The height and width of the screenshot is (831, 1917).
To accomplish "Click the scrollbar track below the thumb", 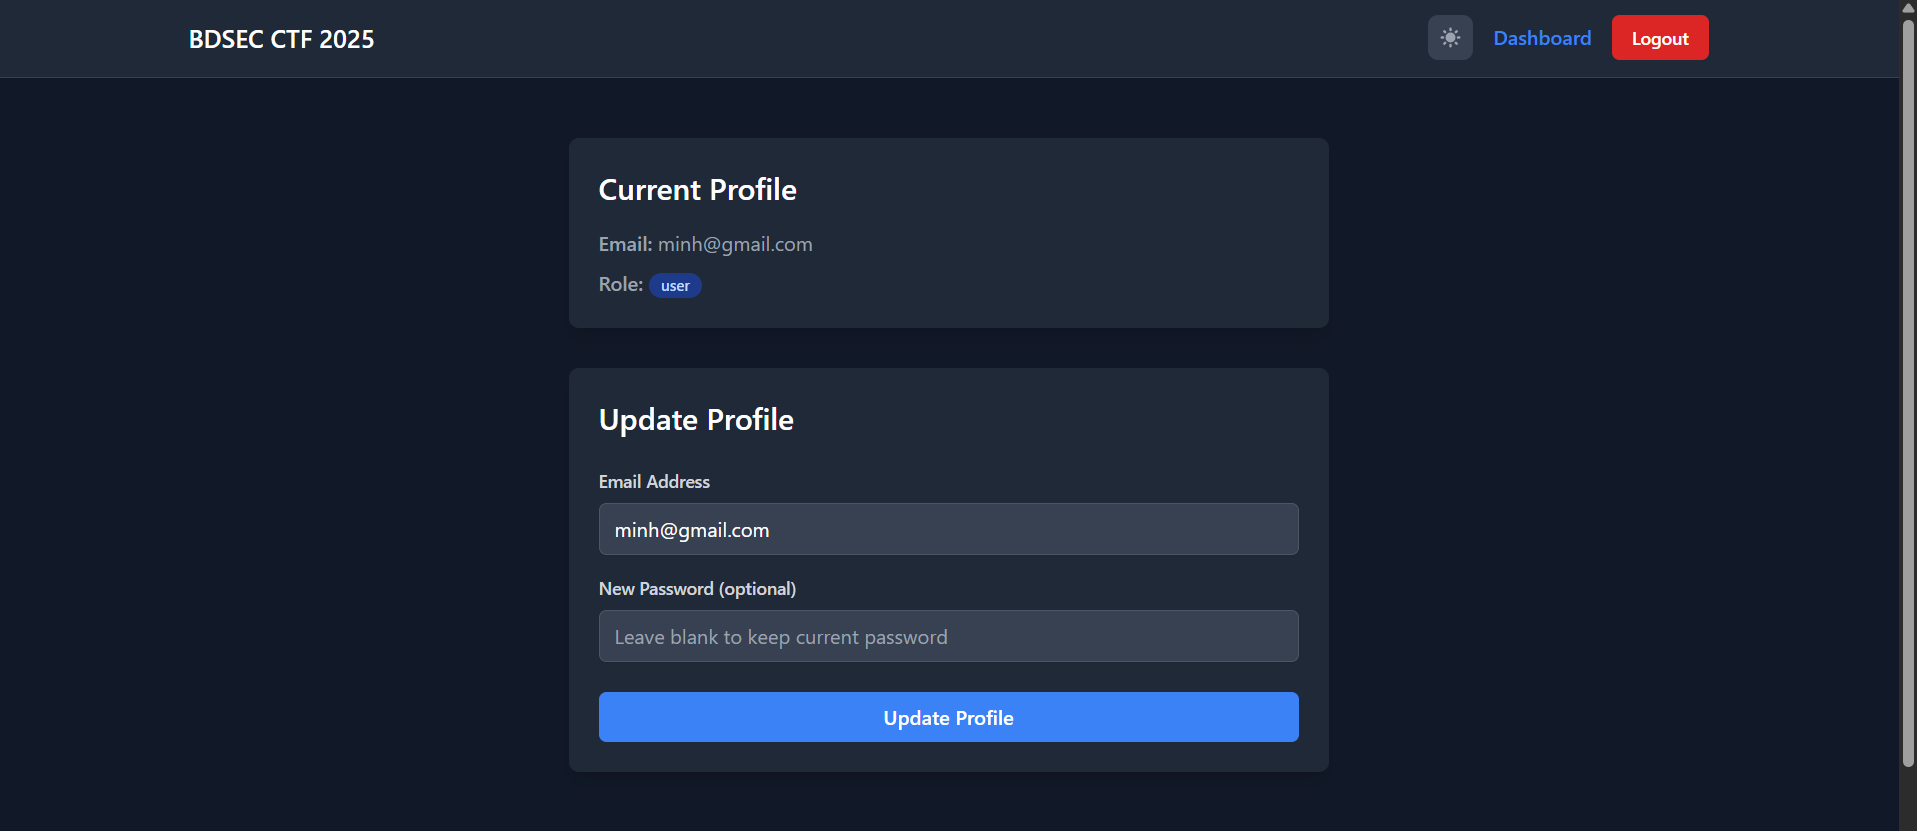I will [x=1908, y=798].
